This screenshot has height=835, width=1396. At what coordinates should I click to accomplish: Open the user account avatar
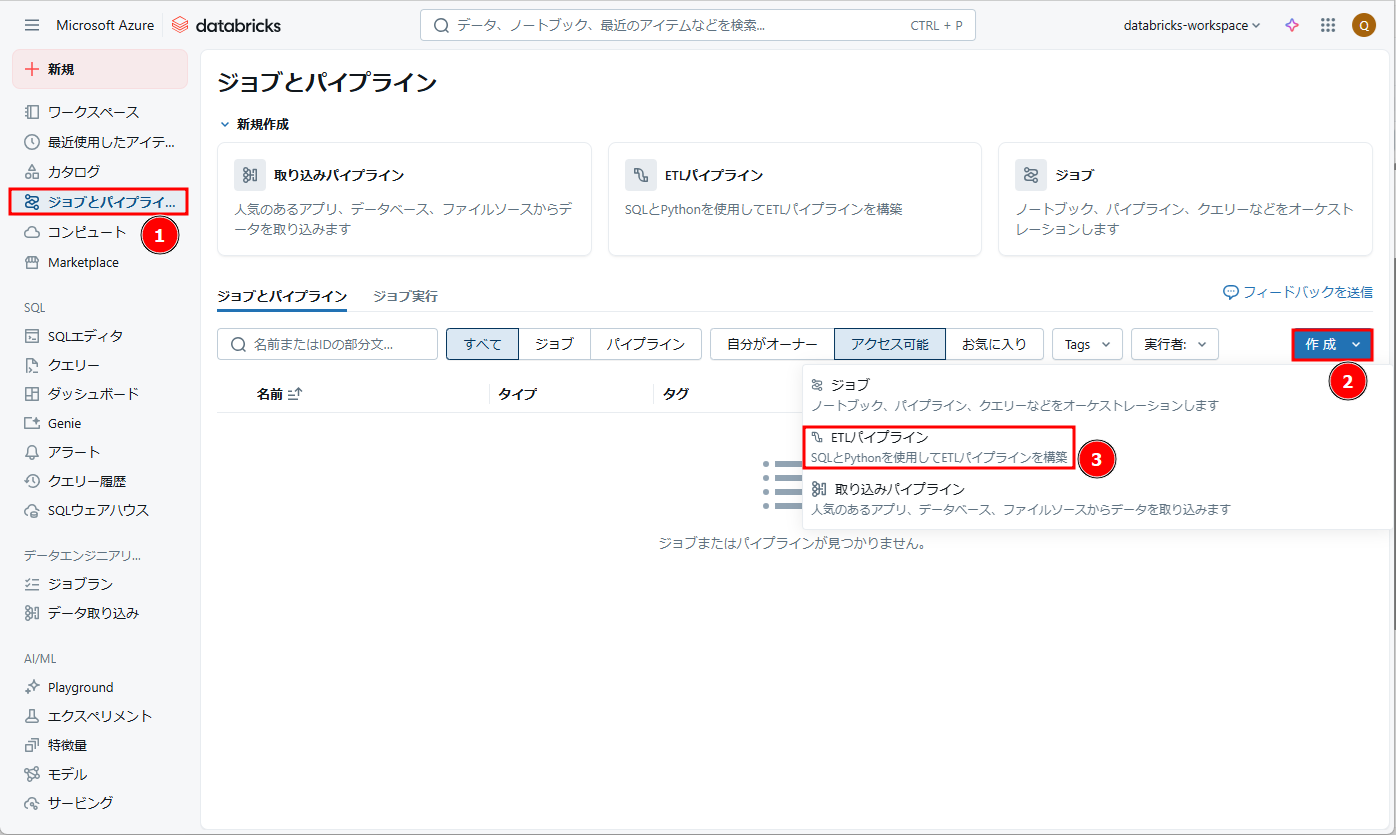(x=1363, y=25)
